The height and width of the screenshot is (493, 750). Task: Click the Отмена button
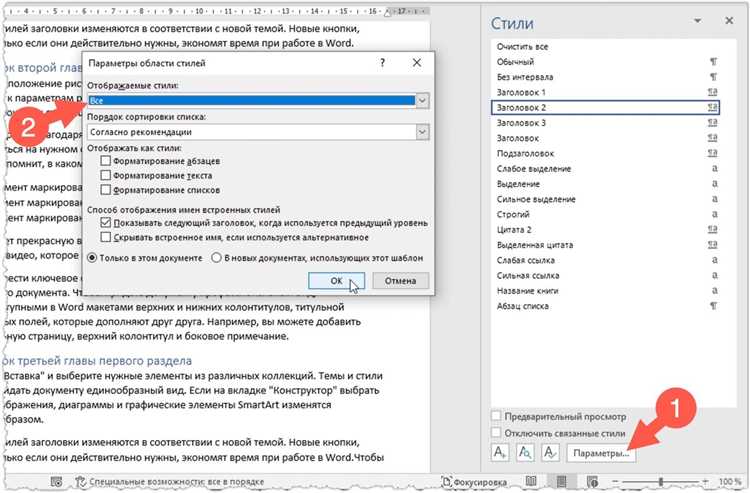(x=400, y=281)
